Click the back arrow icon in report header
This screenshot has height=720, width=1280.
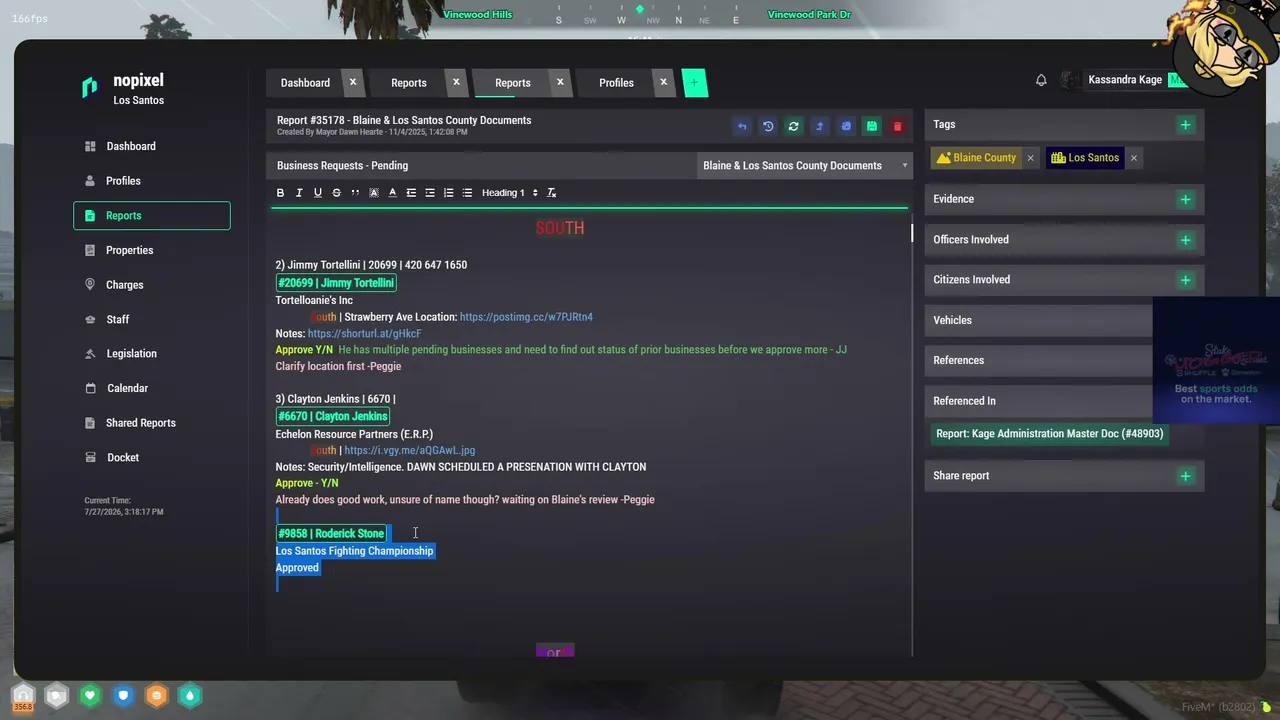[x=742, y=126]
